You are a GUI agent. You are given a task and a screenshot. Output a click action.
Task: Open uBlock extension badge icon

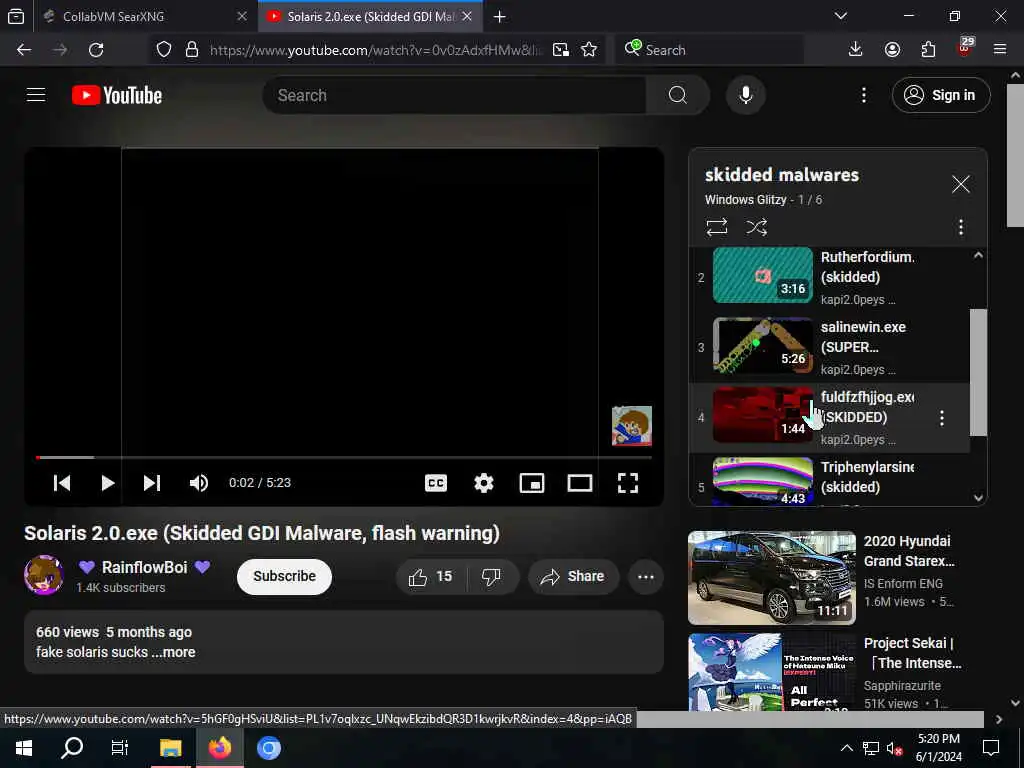pyautogui.click(x=965, y=48)
